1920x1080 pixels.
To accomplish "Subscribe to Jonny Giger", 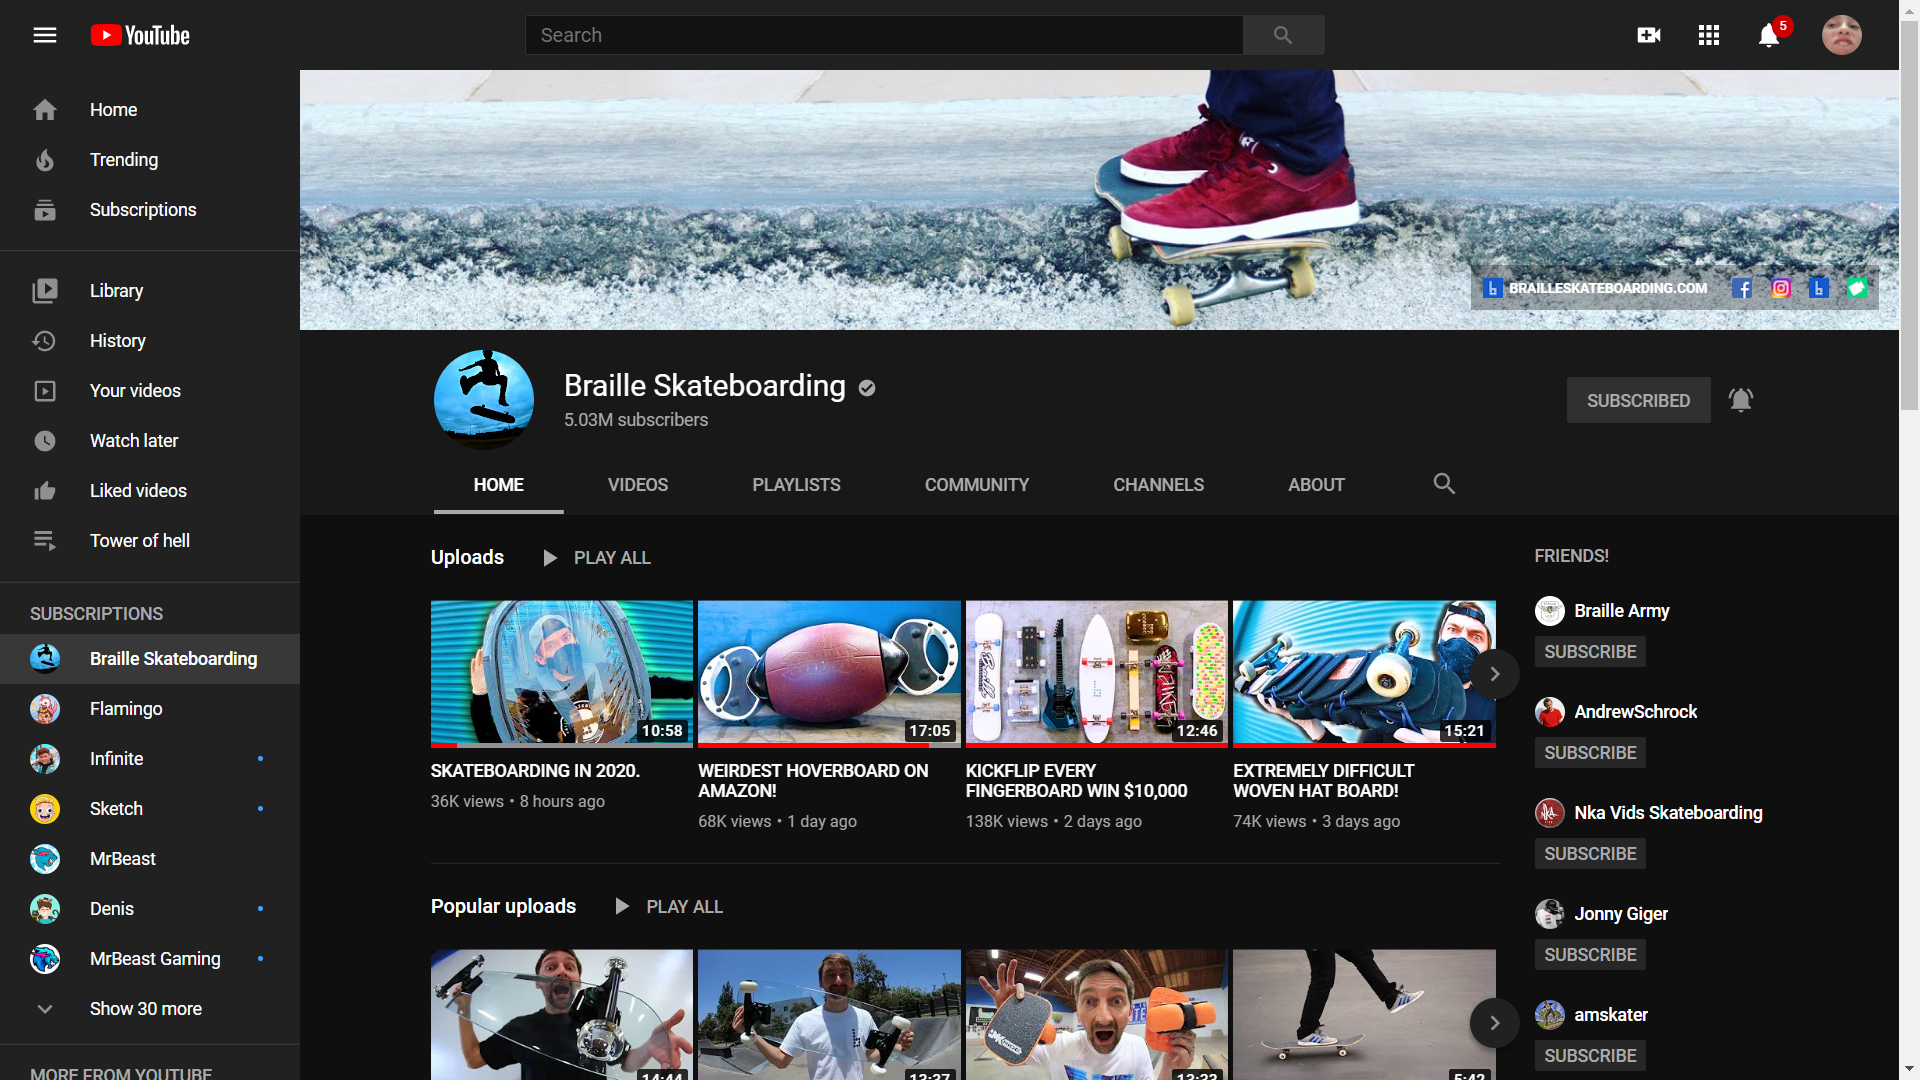I will tap(1590, 955).
